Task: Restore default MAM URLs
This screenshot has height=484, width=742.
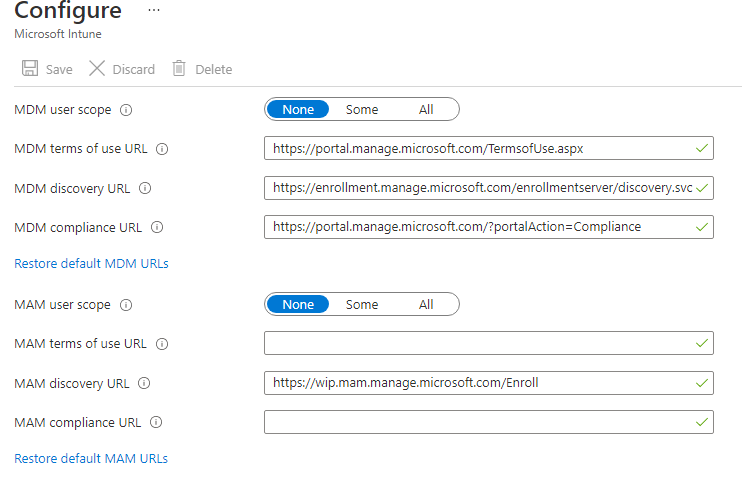Action: coord(91,458)
